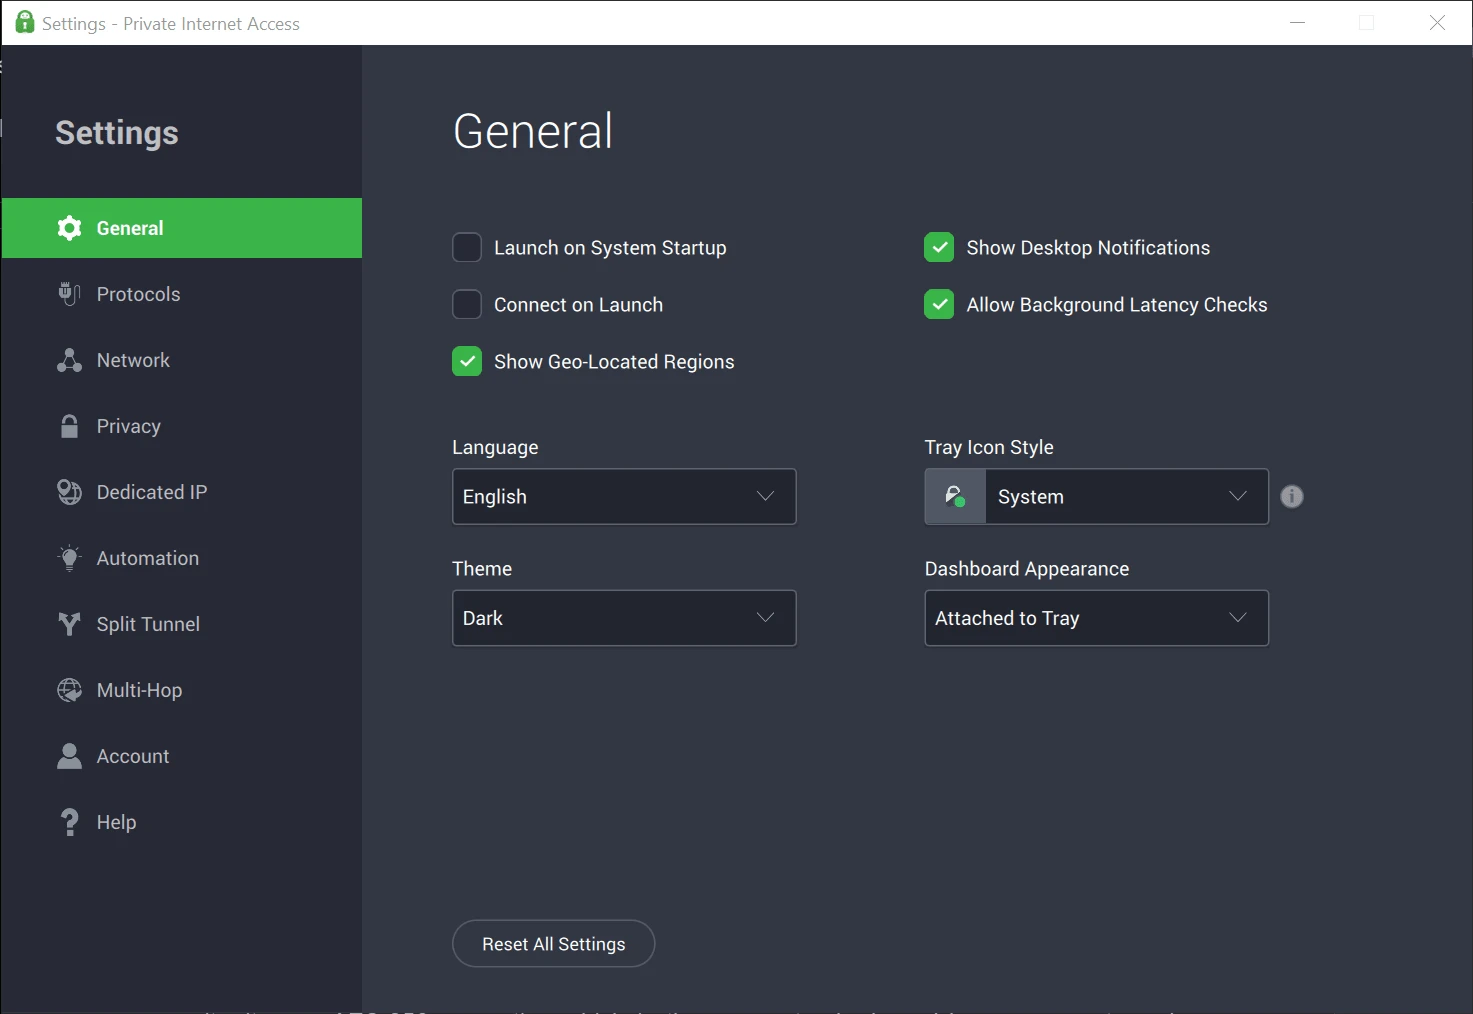Click the Network nodes icon

click(x=69, y=360)
